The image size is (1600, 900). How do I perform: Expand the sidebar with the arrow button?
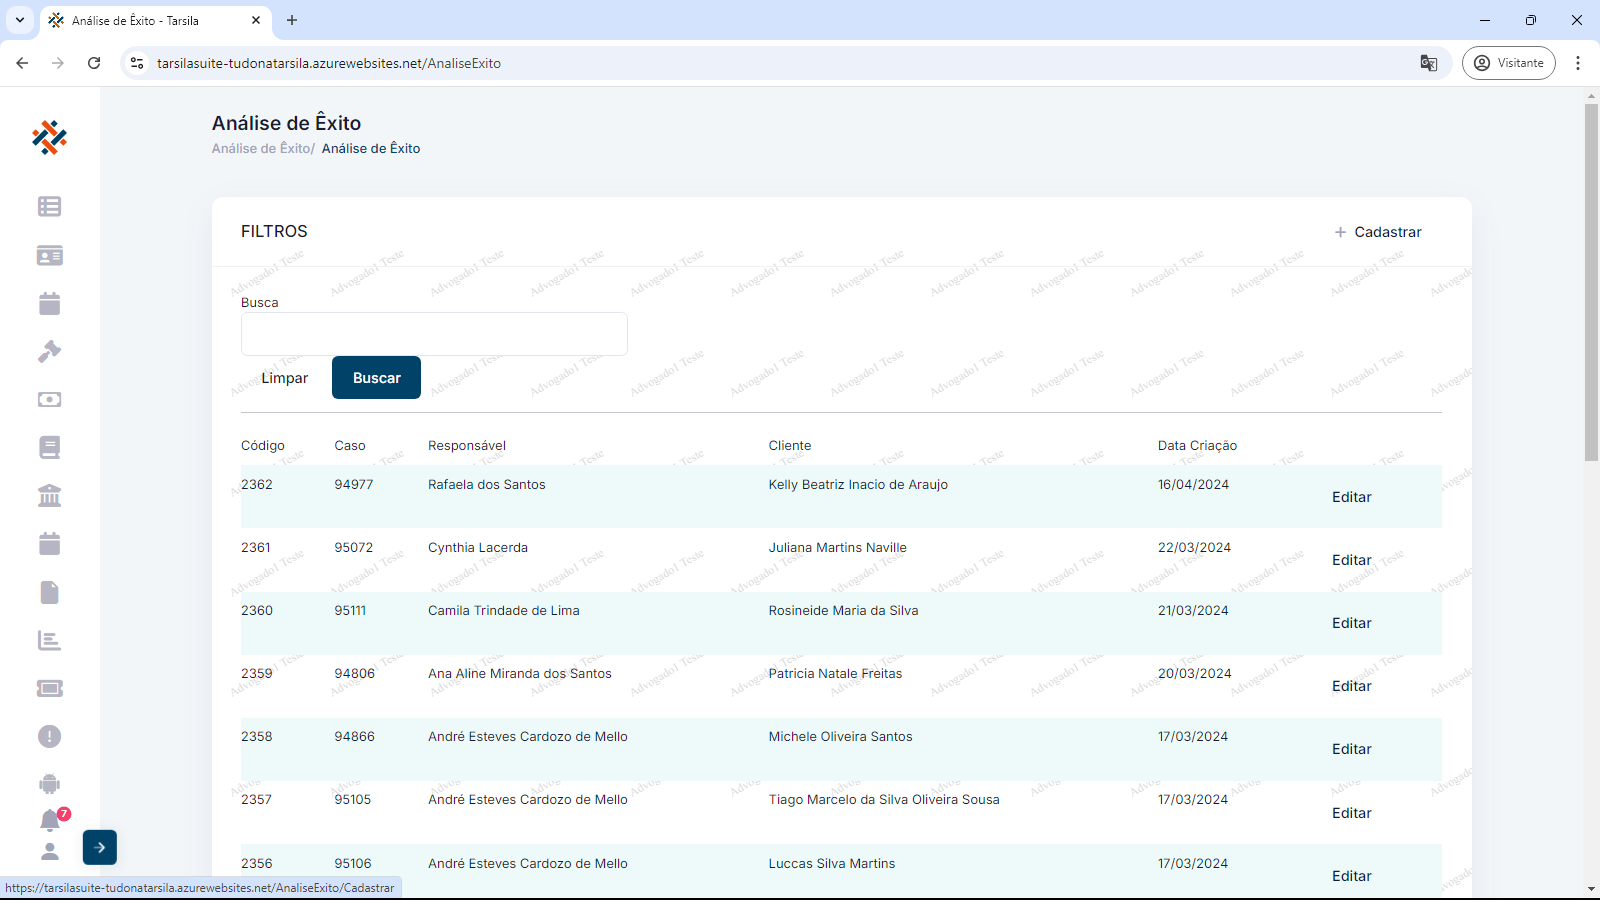pyautogui.click(x=100, y=847)
